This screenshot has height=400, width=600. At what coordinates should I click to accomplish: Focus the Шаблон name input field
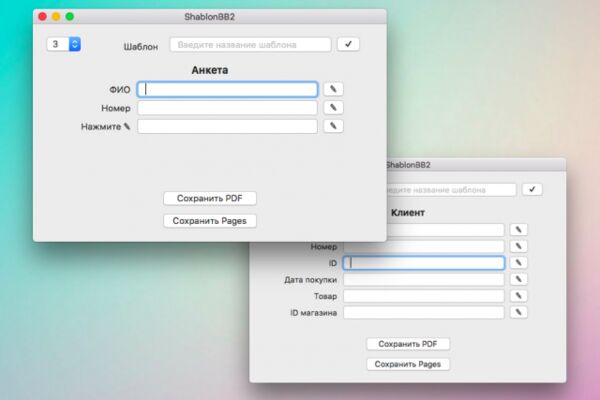click(x=251, y=44)
